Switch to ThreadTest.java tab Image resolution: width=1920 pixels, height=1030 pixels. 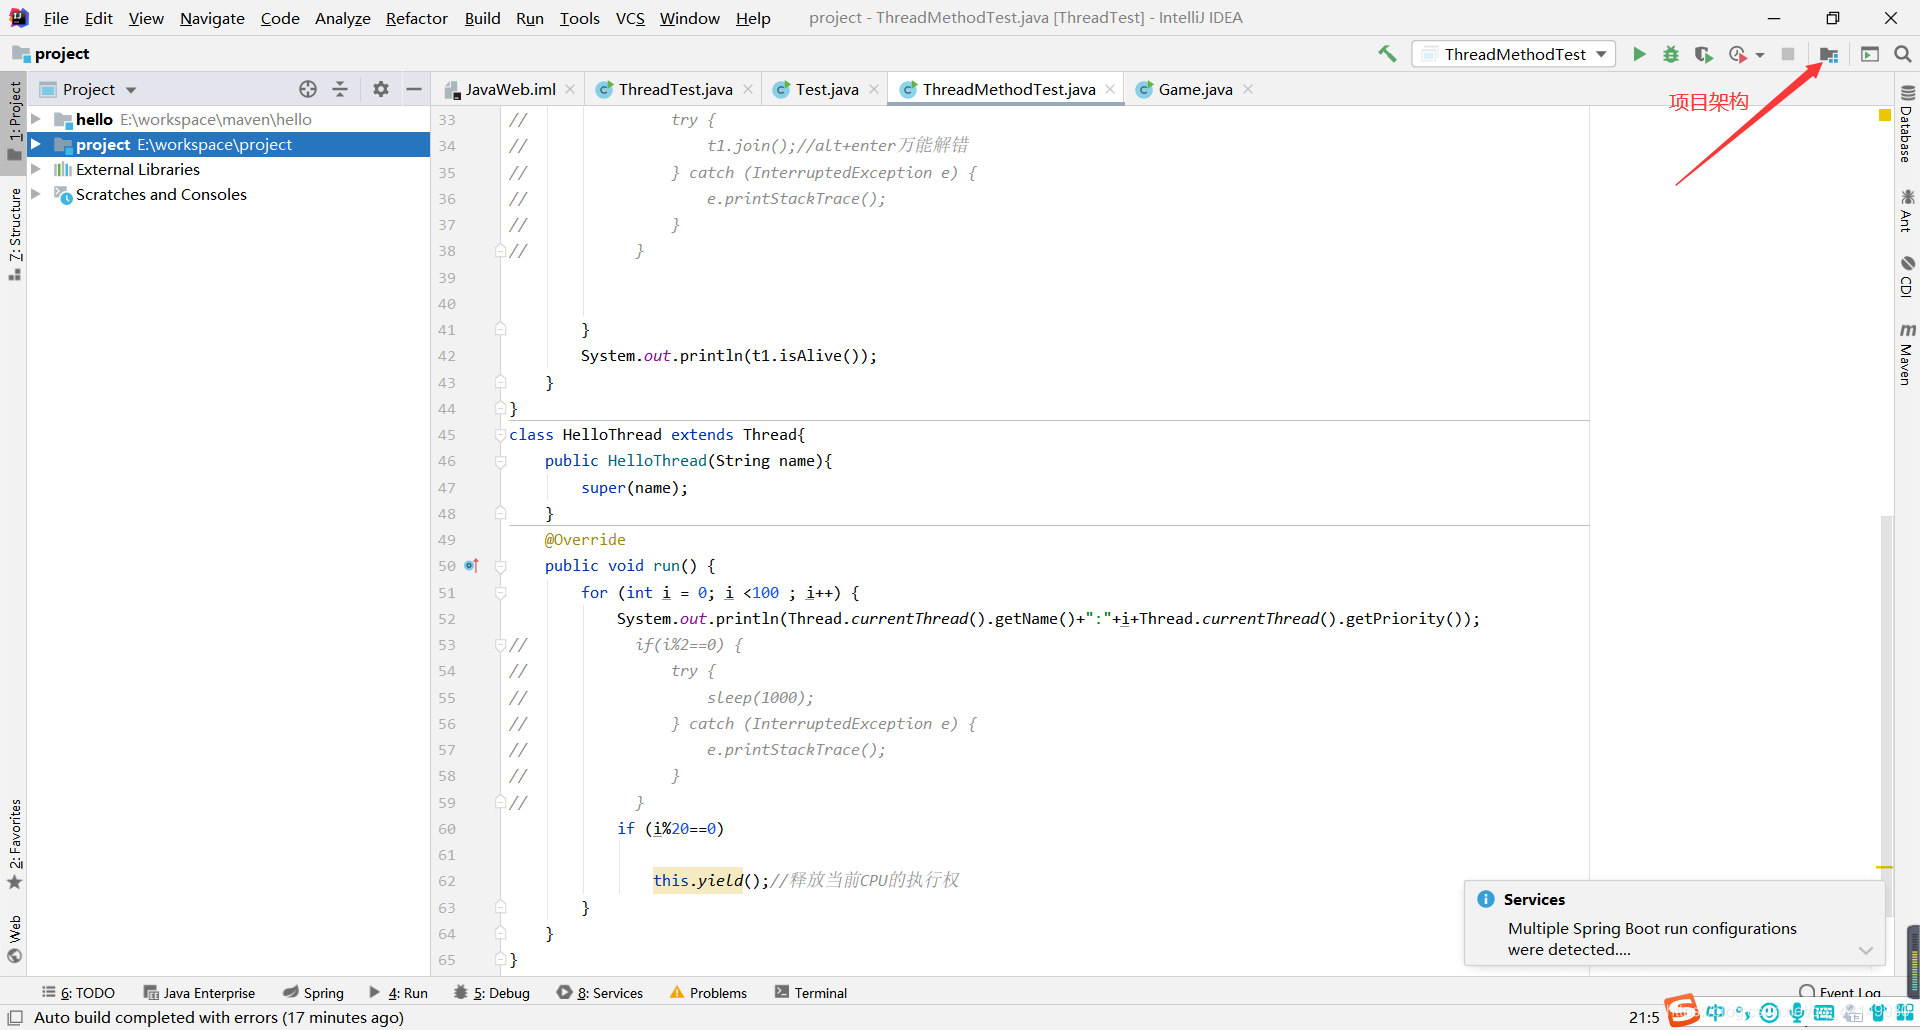click(675, 89)
